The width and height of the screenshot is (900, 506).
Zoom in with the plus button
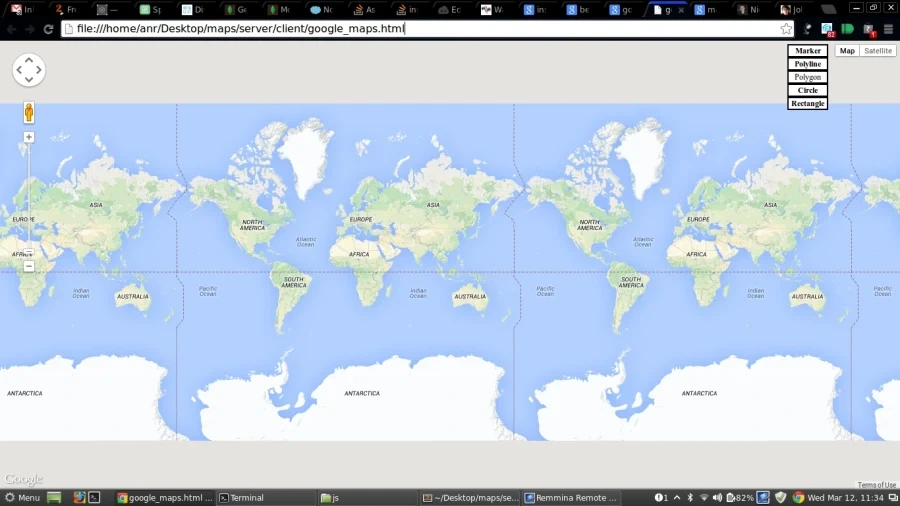pos(29,137)
